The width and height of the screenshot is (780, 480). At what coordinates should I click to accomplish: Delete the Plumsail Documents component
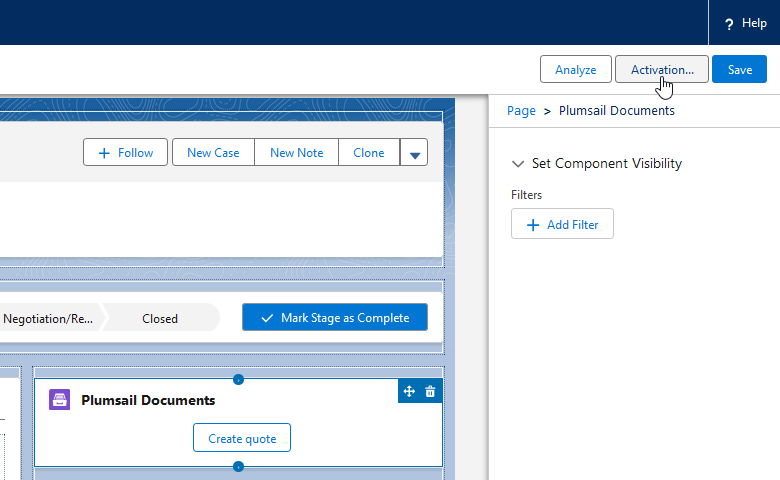coord(430,391)
